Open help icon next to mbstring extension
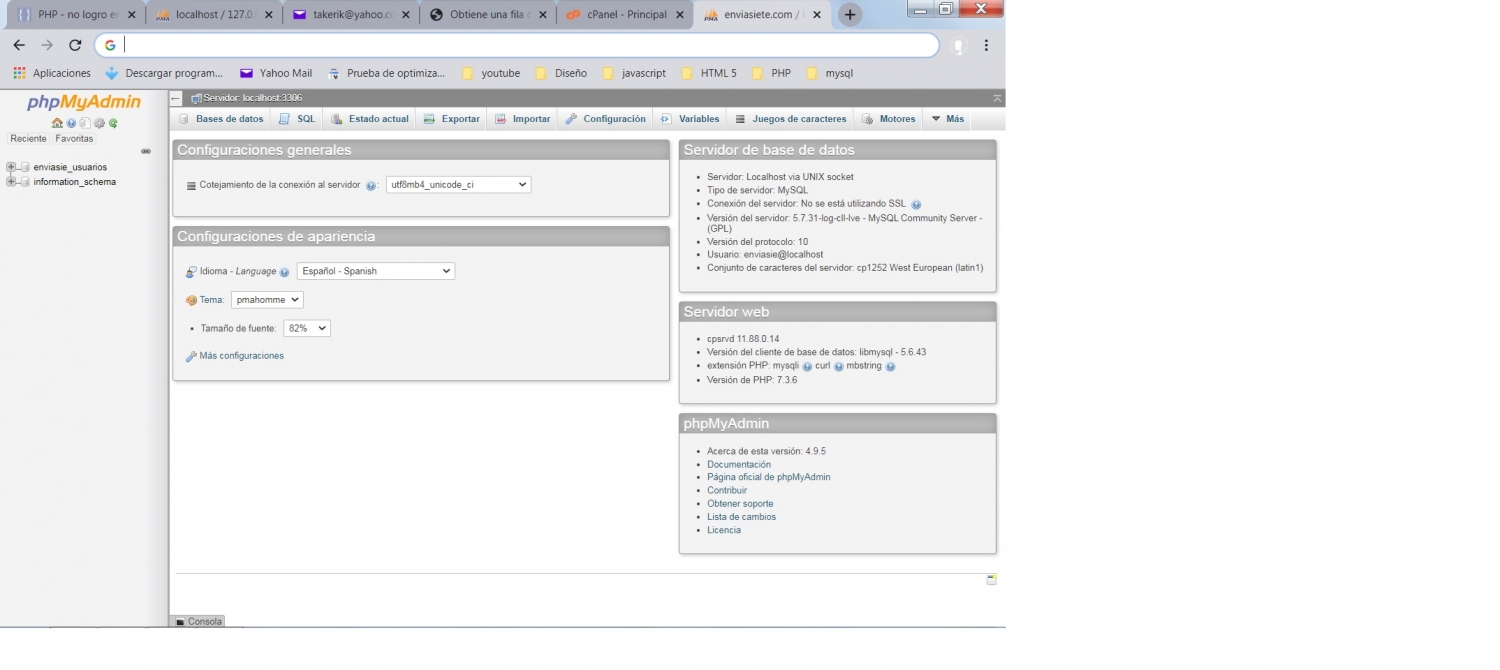This screenshot has width=1500, height=670. point(890,367)
